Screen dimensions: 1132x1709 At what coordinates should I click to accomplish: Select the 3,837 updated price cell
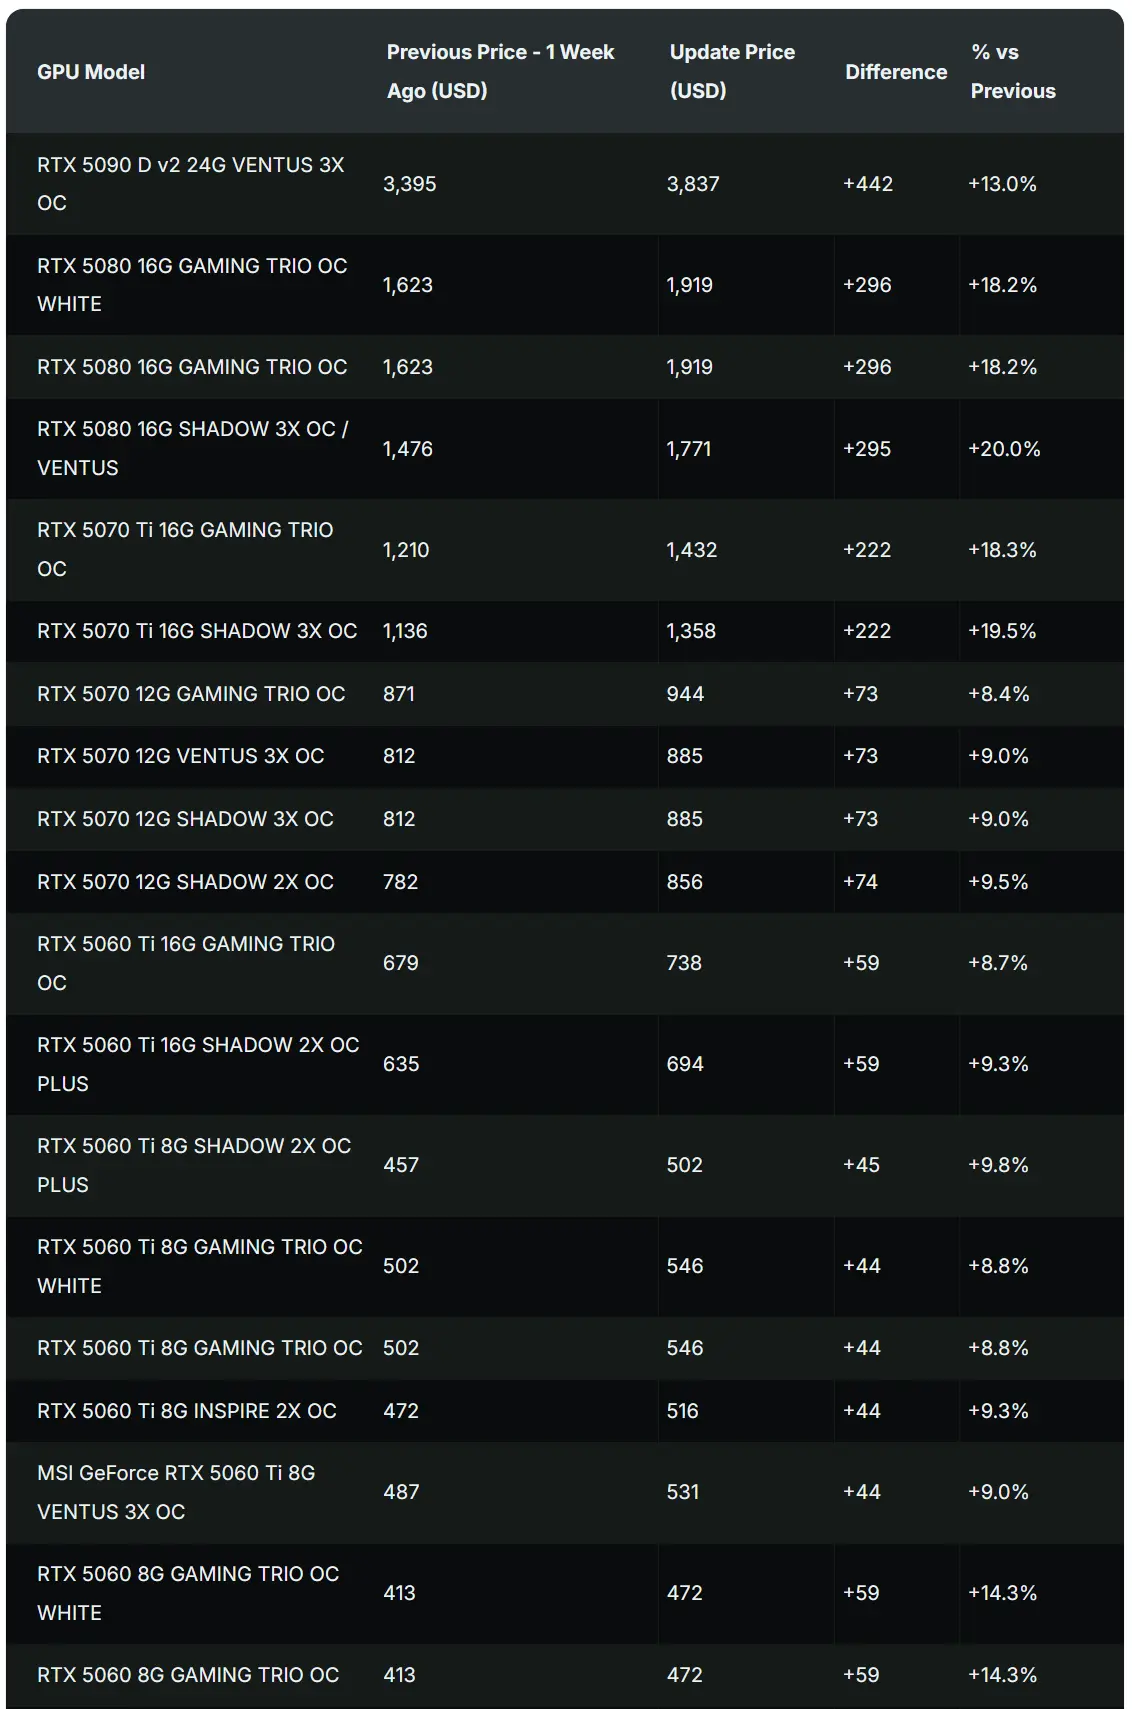pyautogui.click(x=693, y=184)
